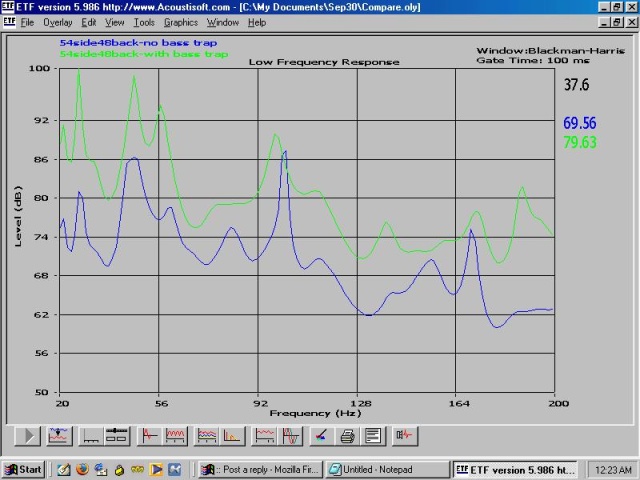The width and height of the screenshot is (640, 480).
Task: Click the red frequency response line icon
Action: click(264, 436)
